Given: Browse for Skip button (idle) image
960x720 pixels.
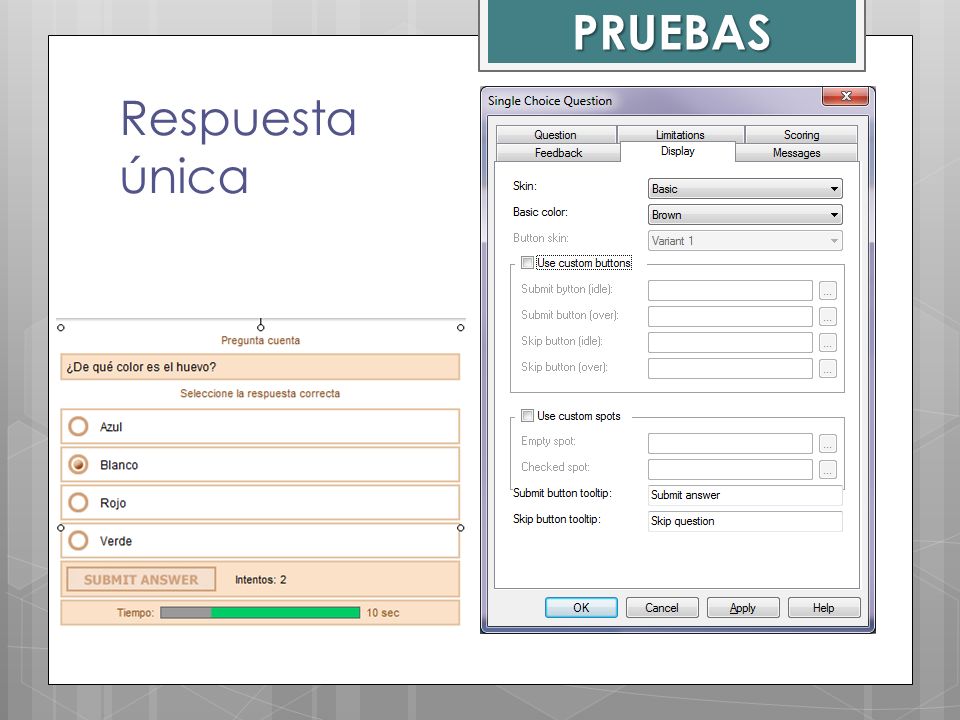Looking at the screenshot, I should [827, 343].
